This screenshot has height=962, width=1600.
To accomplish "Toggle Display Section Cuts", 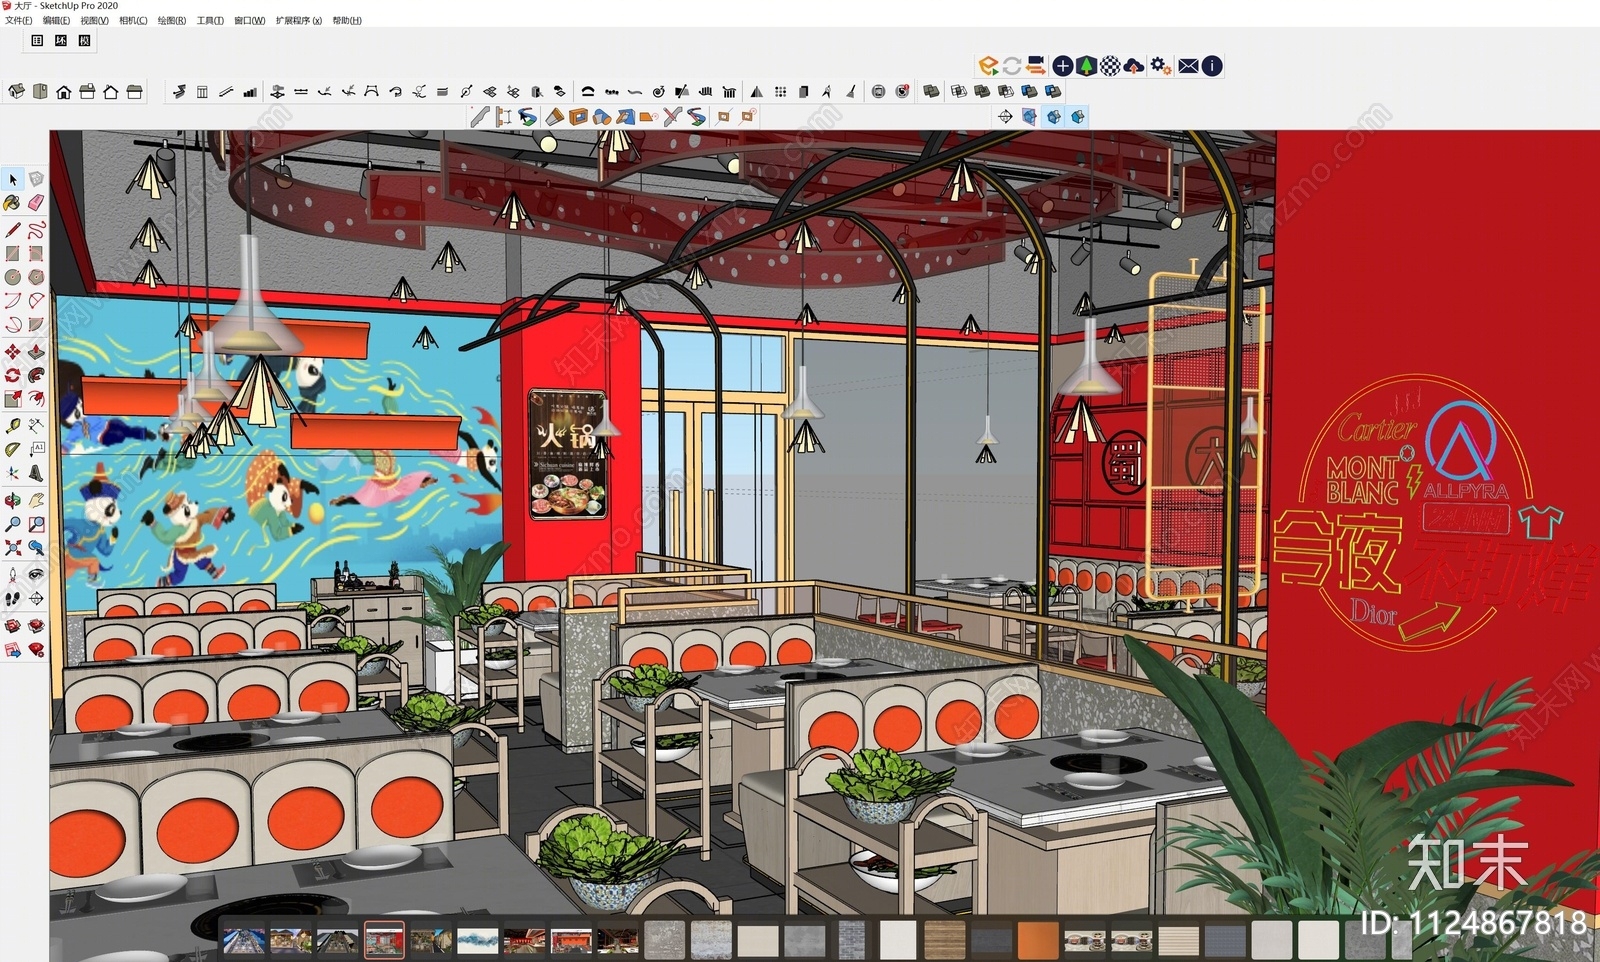I will tap(1053, 117).
